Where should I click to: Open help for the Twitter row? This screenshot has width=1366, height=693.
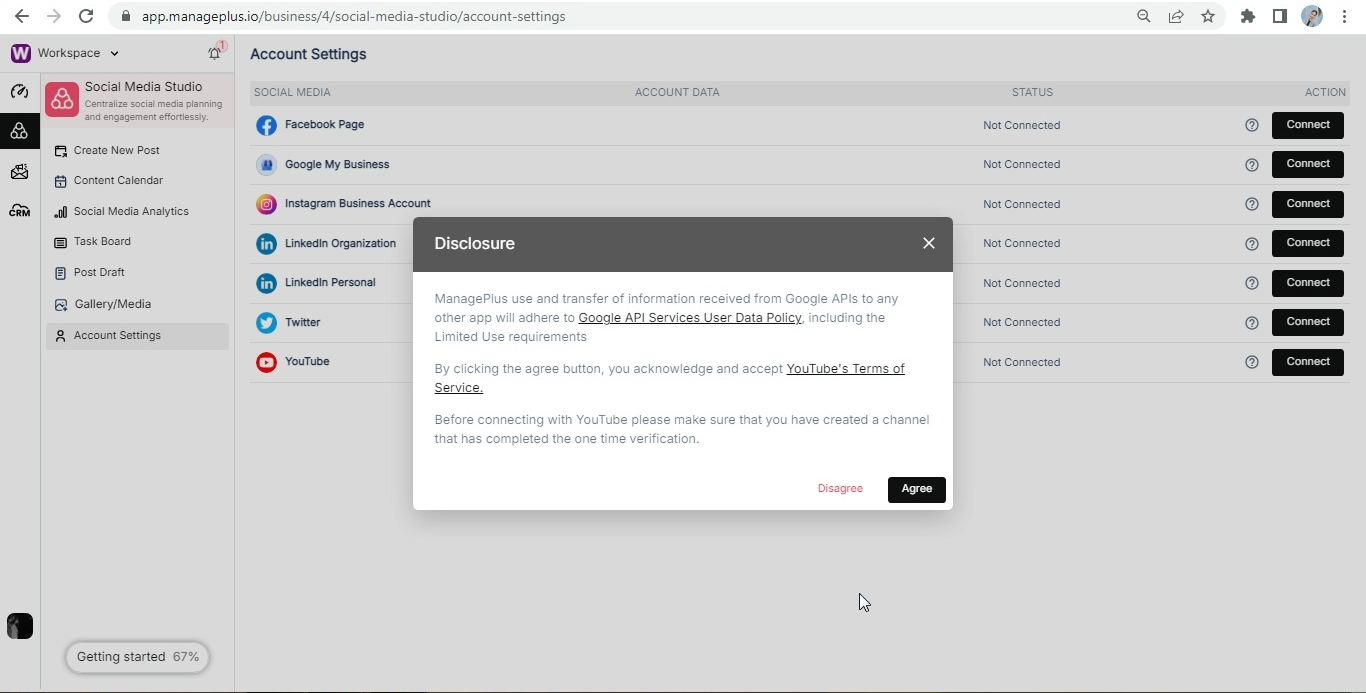coord(1252,323)
